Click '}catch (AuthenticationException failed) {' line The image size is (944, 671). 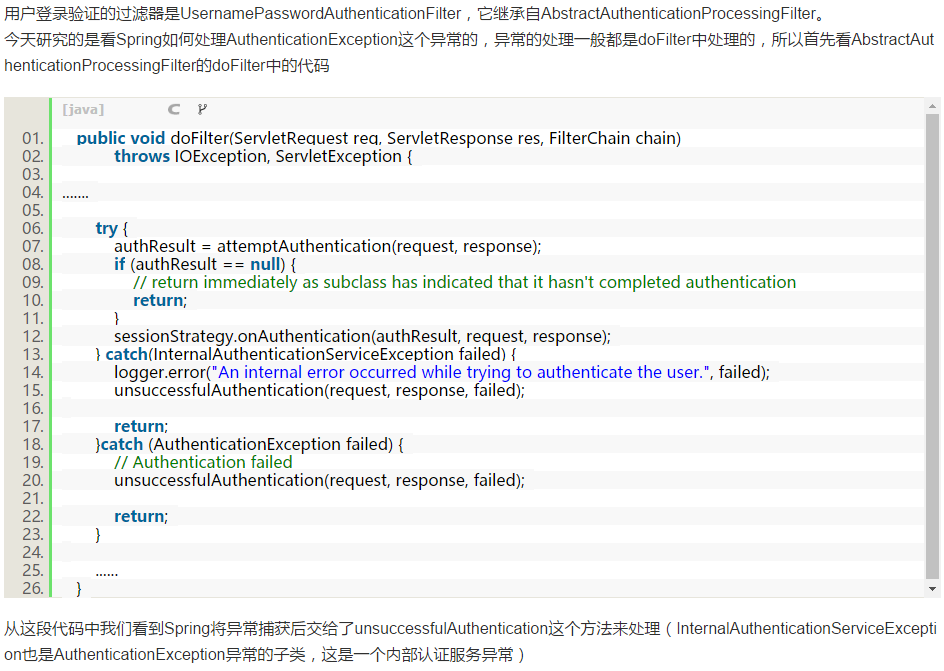click(x=249, y=445)
